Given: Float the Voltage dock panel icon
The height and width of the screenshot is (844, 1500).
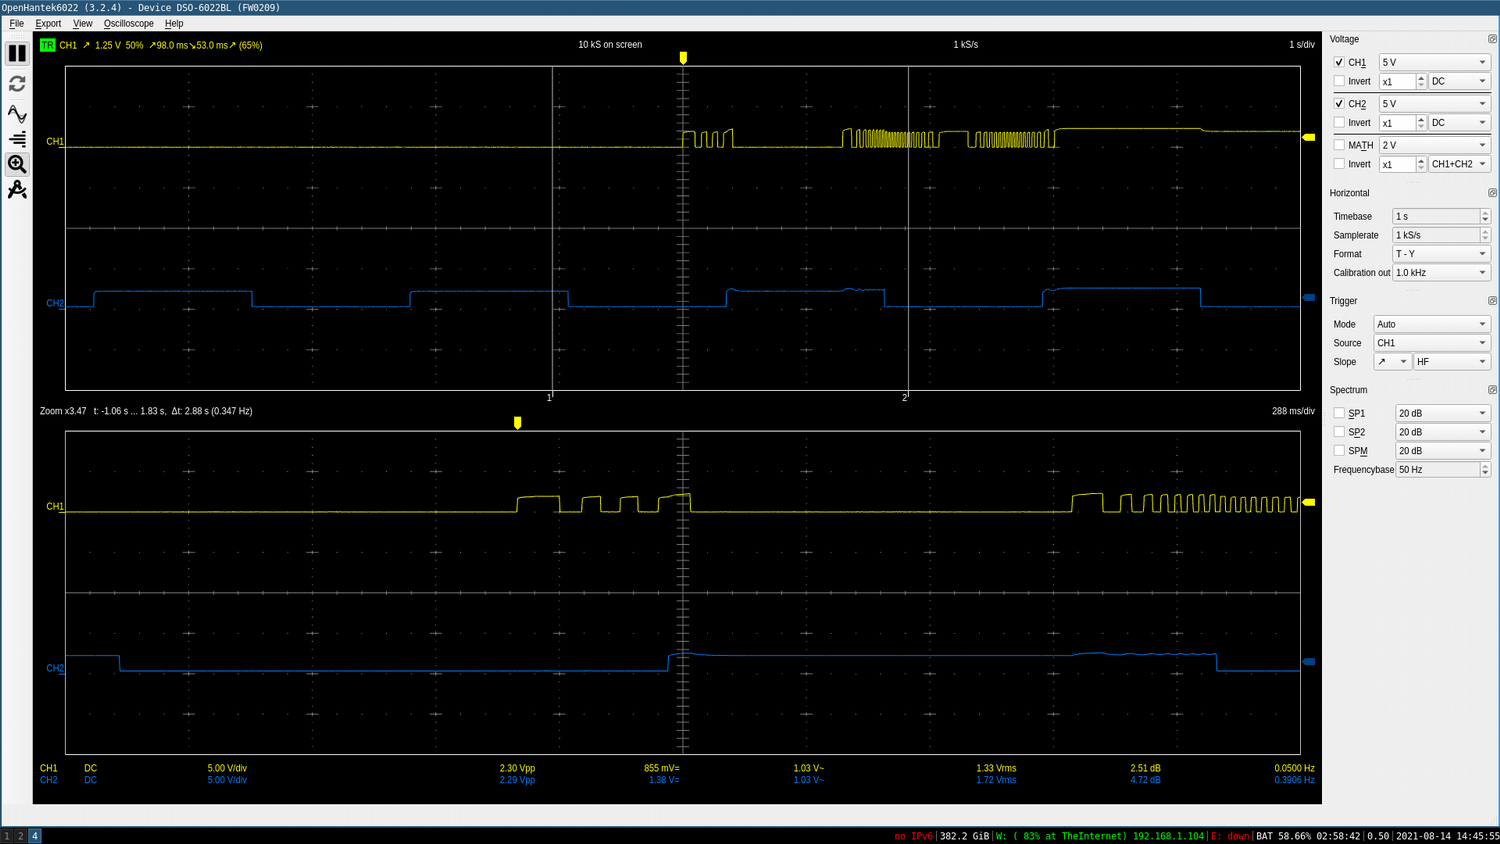Looking at the screenshot, I should (1492, 39).
